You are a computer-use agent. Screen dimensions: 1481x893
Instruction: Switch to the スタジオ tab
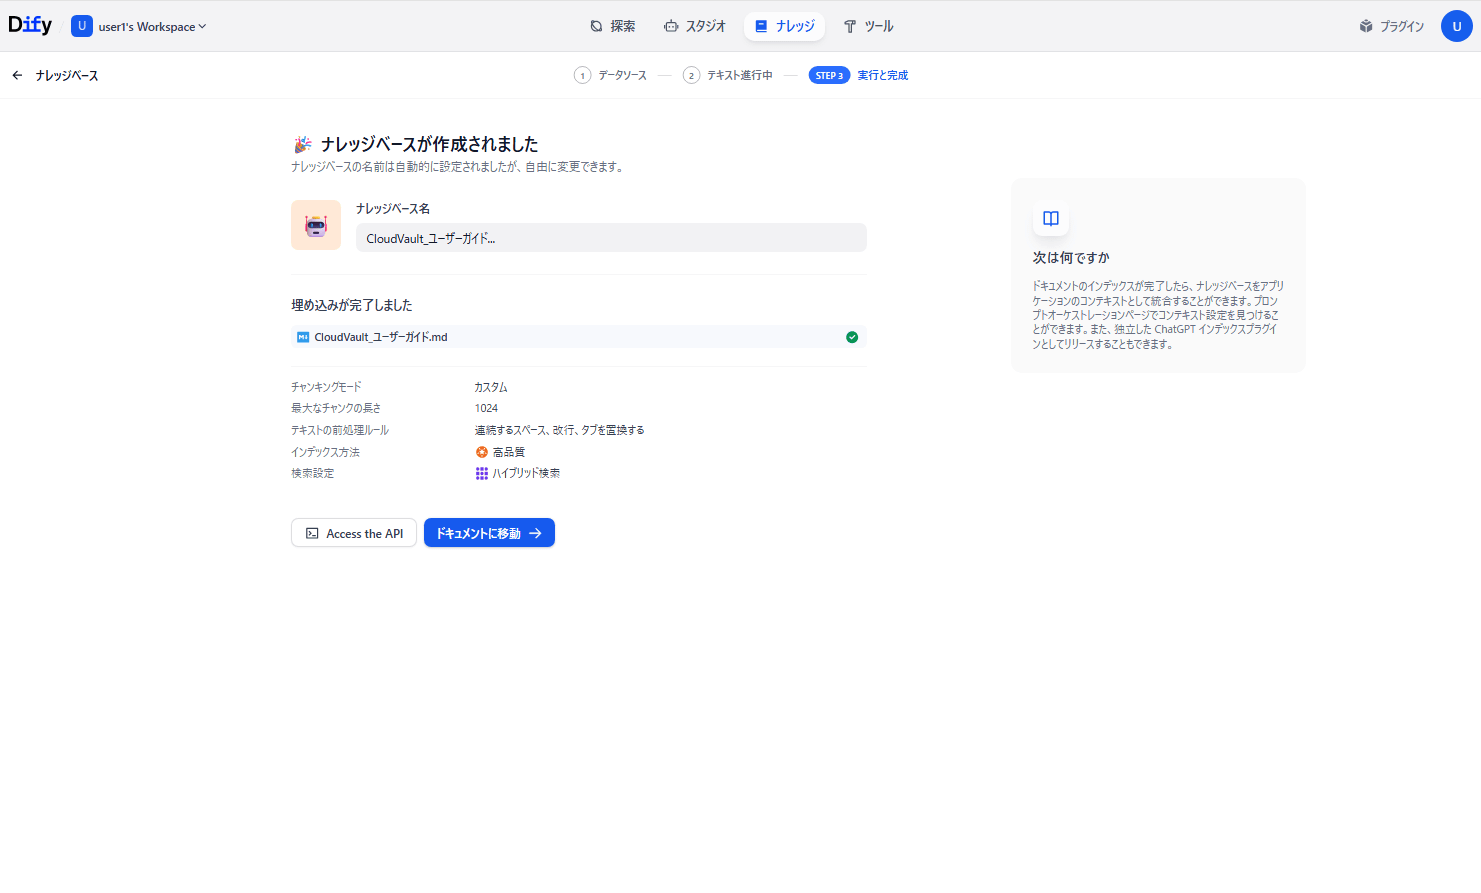[x=695, y=26]
